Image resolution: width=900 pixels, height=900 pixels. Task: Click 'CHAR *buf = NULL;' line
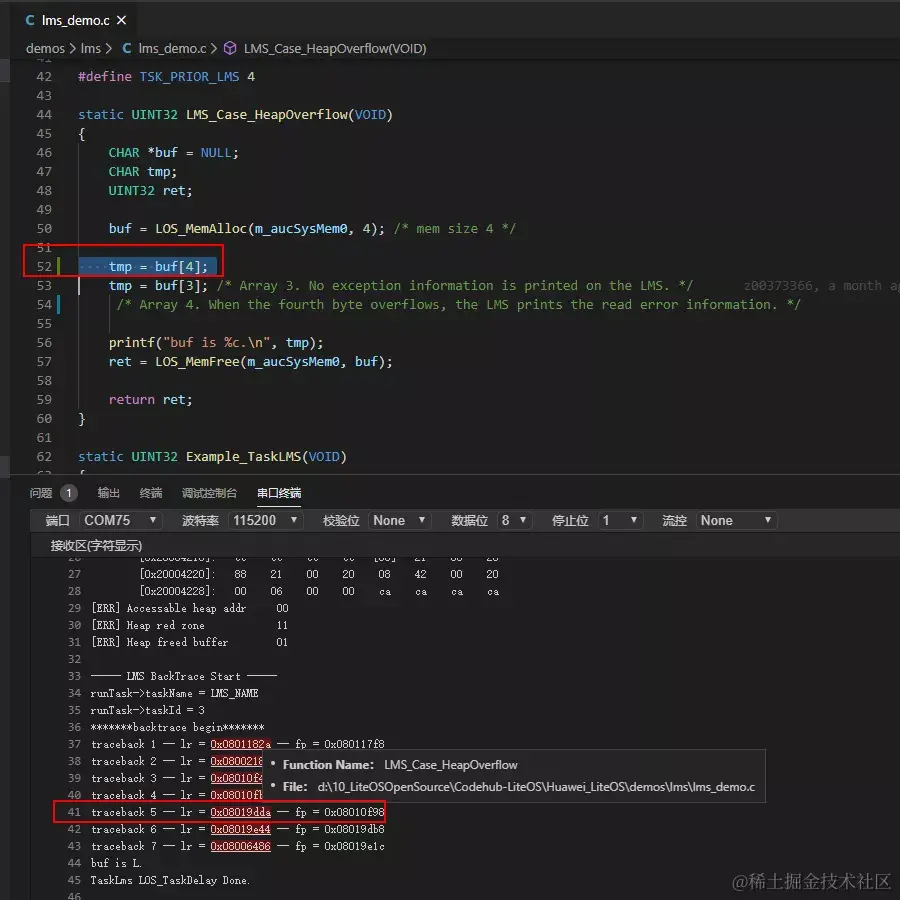(x=173, y=152)
